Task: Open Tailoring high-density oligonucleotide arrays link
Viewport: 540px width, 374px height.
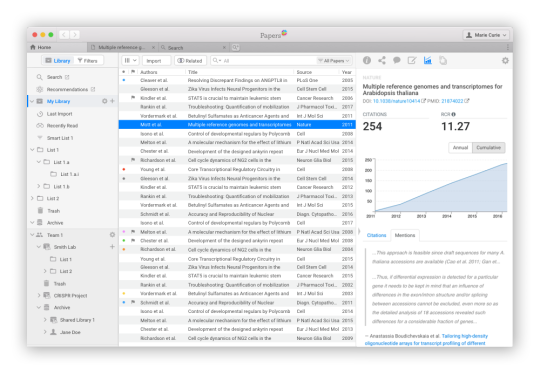Action: coord(427,339)
